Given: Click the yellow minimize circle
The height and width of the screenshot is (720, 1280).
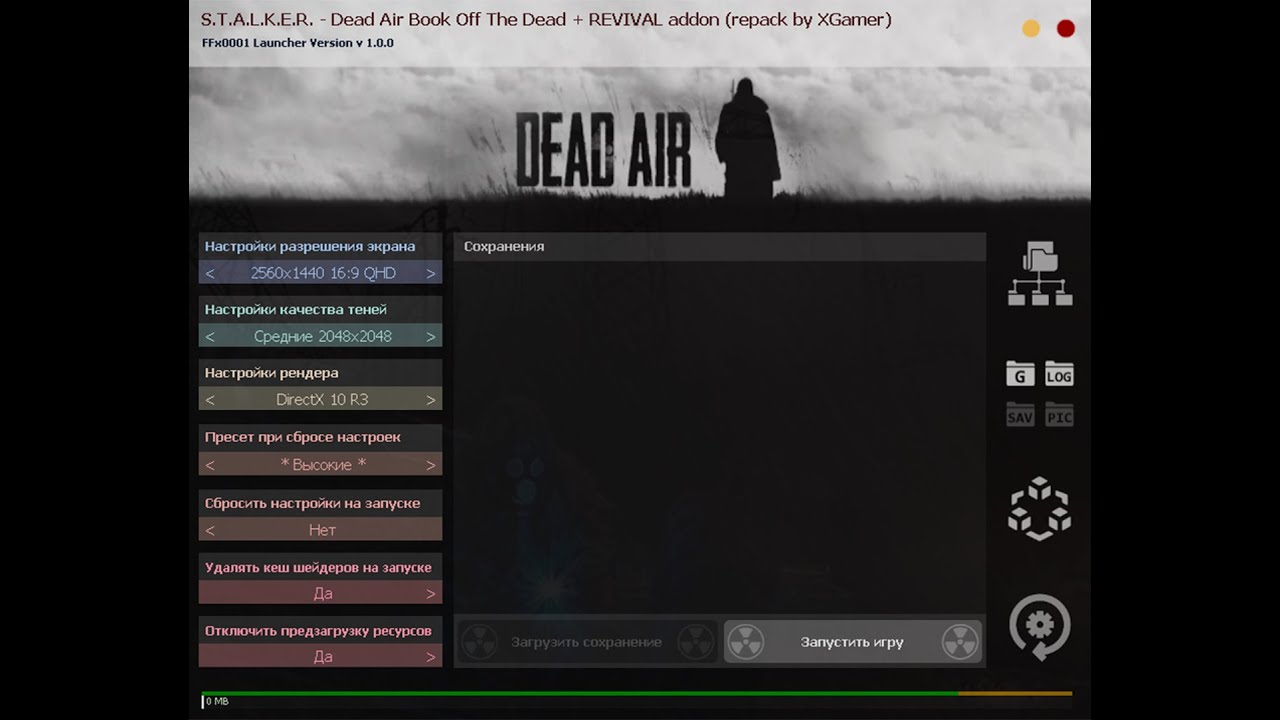Looking at the screenshot, I should click(1031, 29).
